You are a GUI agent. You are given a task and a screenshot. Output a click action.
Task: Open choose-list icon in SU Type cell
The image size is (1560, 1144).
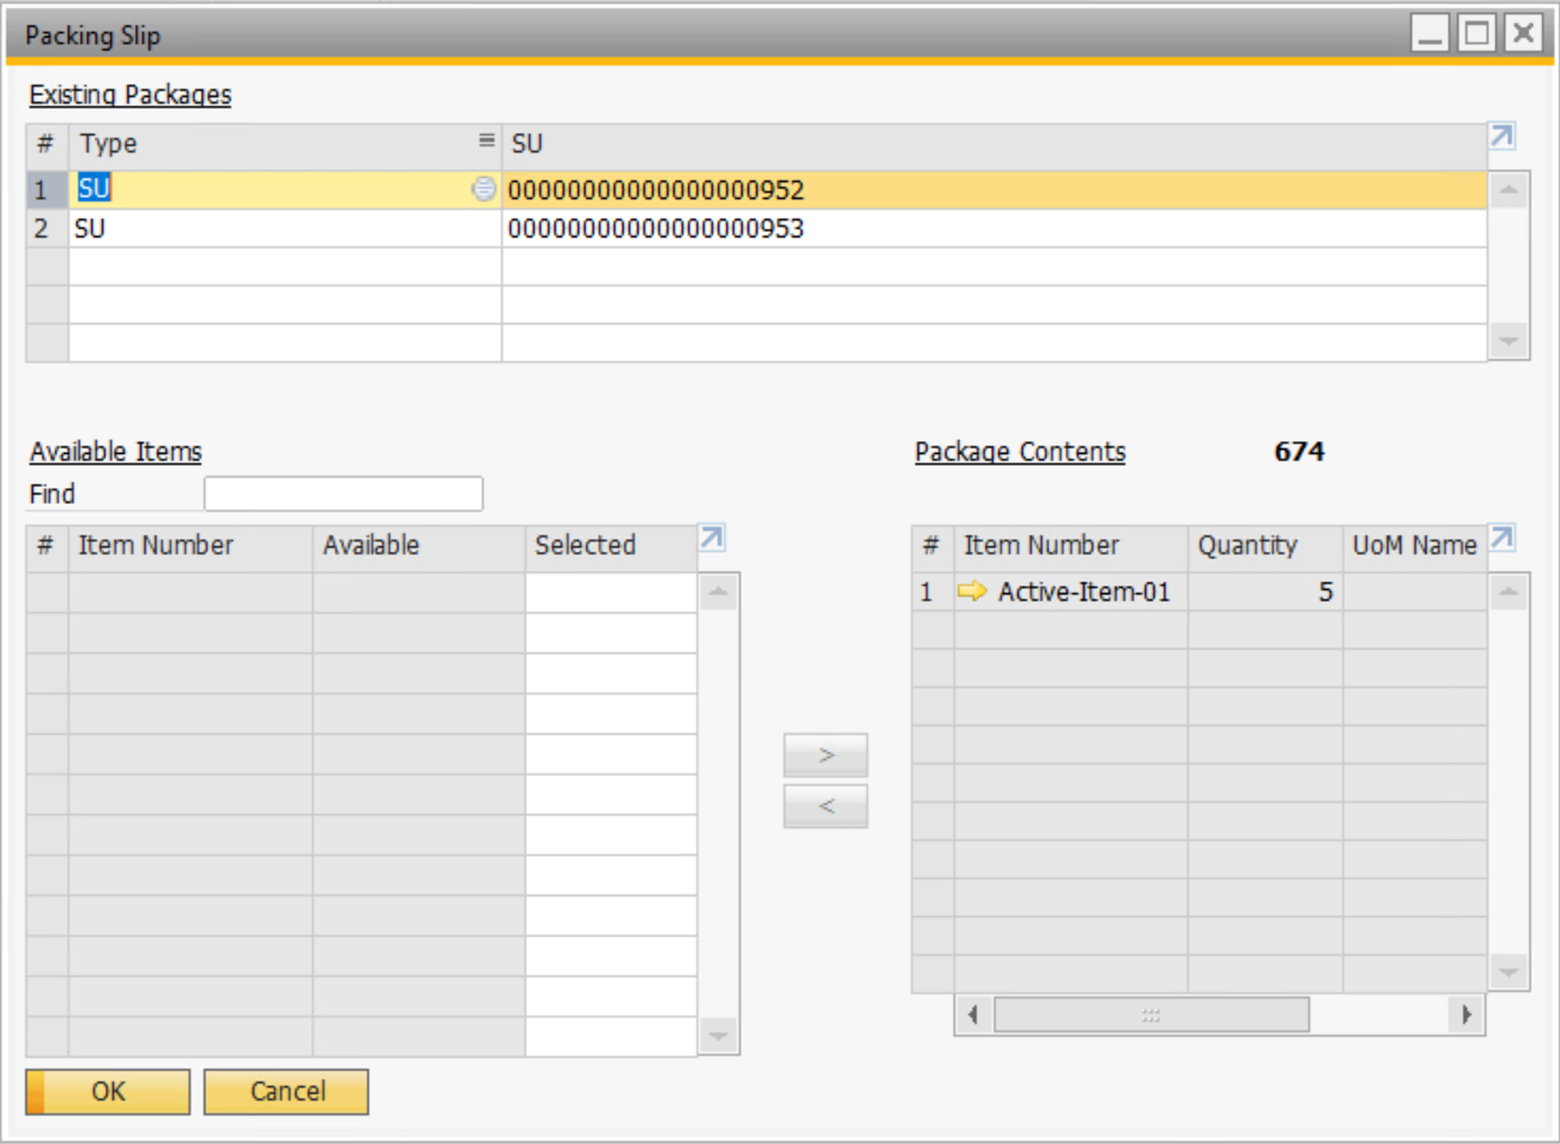[x=483, y=189]
